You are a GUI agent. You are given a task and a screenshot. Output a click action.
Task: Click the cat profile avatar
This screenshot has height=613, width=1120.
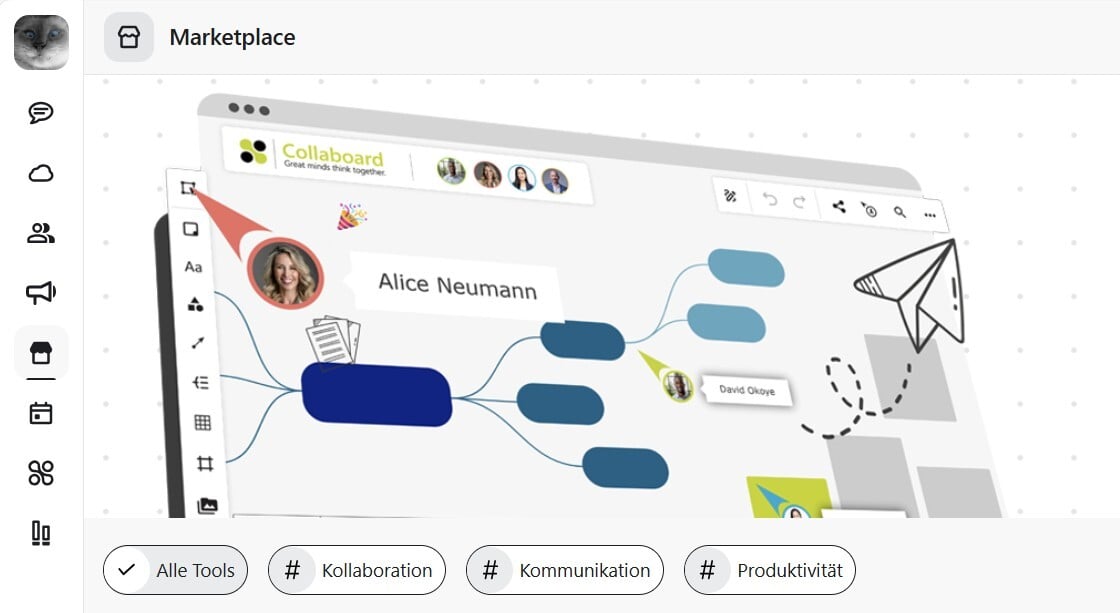coord(41,43)
